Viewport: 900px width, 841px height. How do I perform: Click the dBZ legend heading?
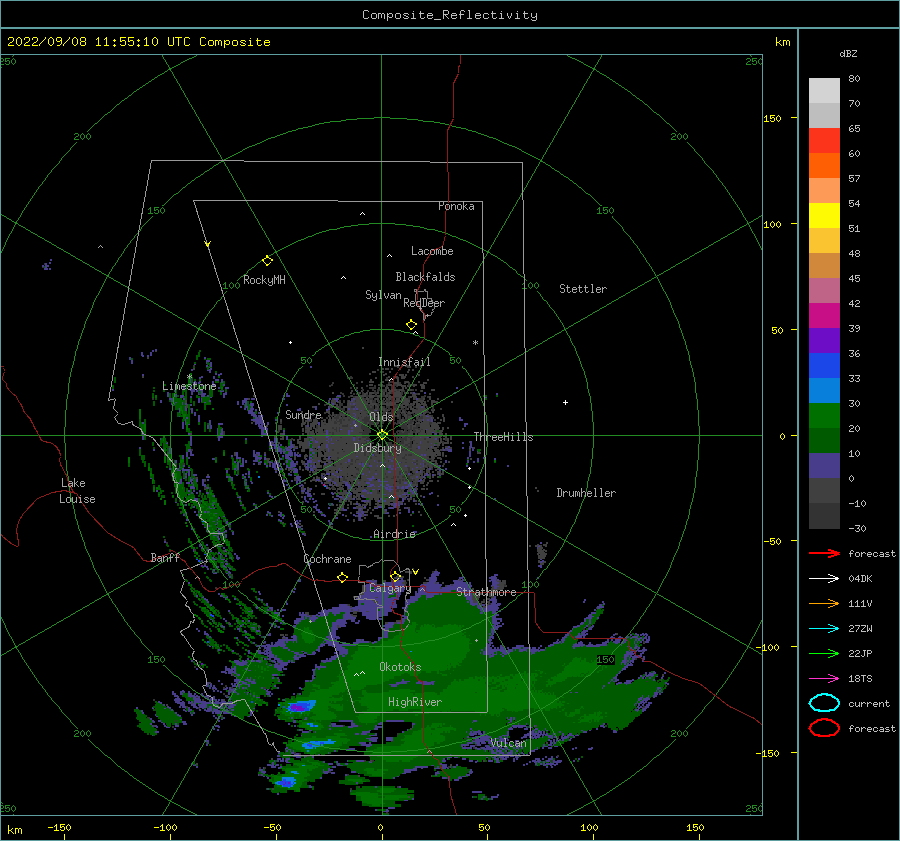coord(848,53)
